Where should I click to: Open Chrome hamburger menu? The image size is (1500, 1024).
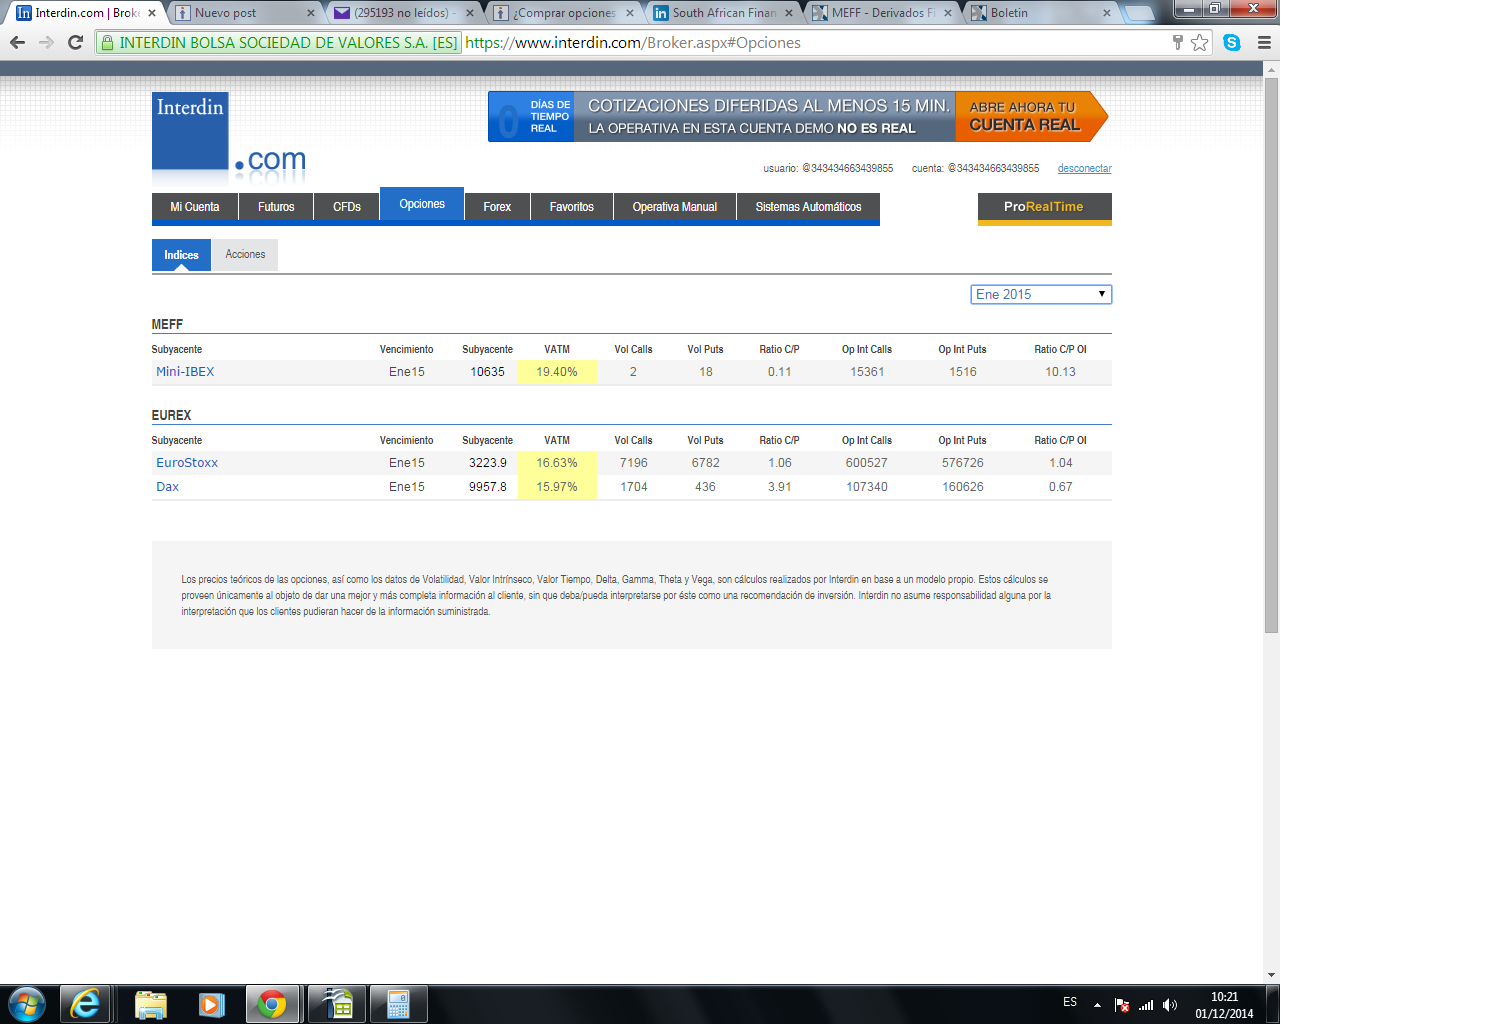(1264, 42)
